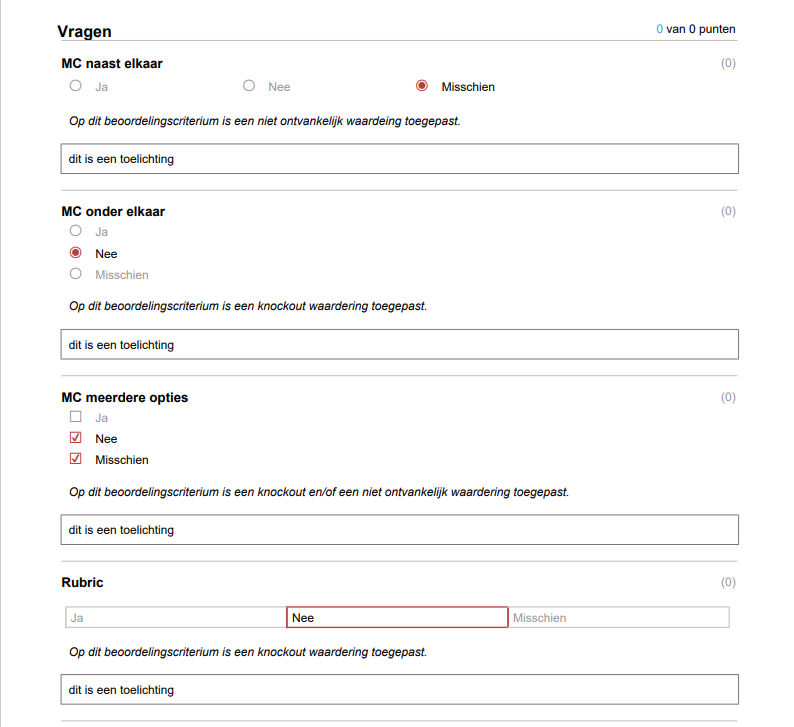
Task: Click the selected 'Nee' radio under MC onder elkaar
Action: pos(75,252)
